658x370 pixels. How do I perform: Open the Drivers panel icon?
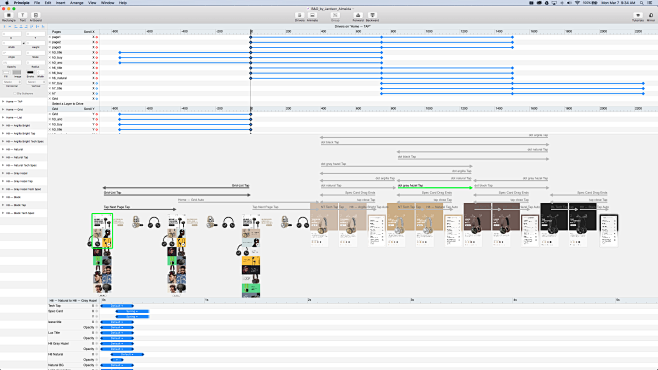[300, 16]
